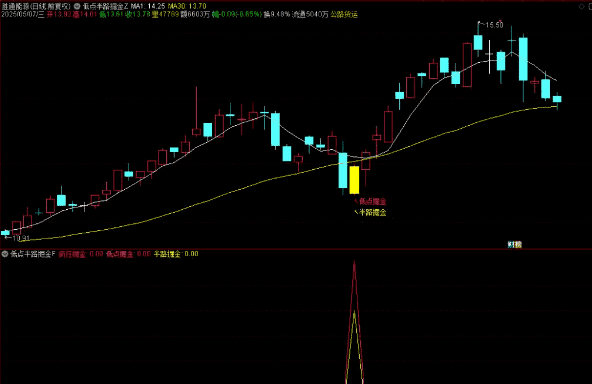This screenshot has width=592, height=384.
Task: Click the stock name title with period info
Action: [x=36, y=6]
